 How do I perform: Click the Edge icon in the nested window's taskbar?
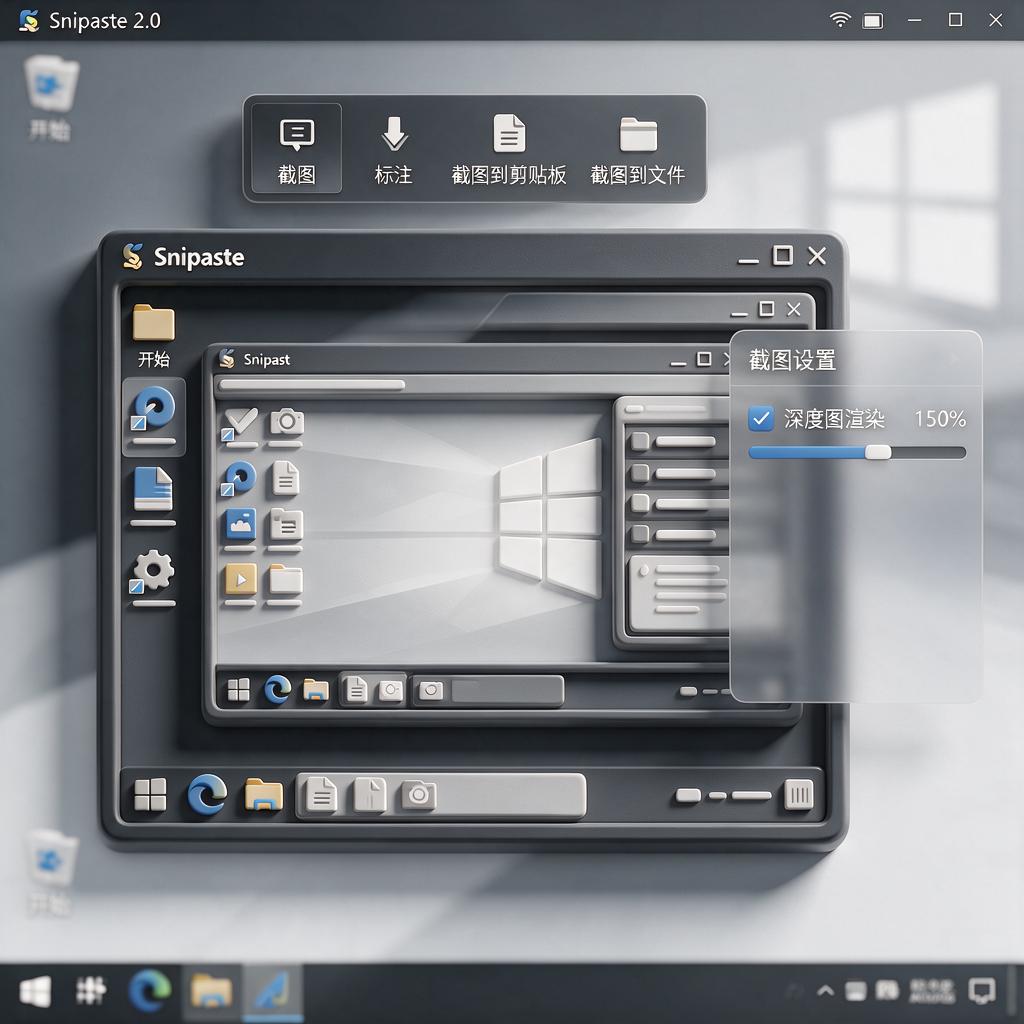coord(277,690)
